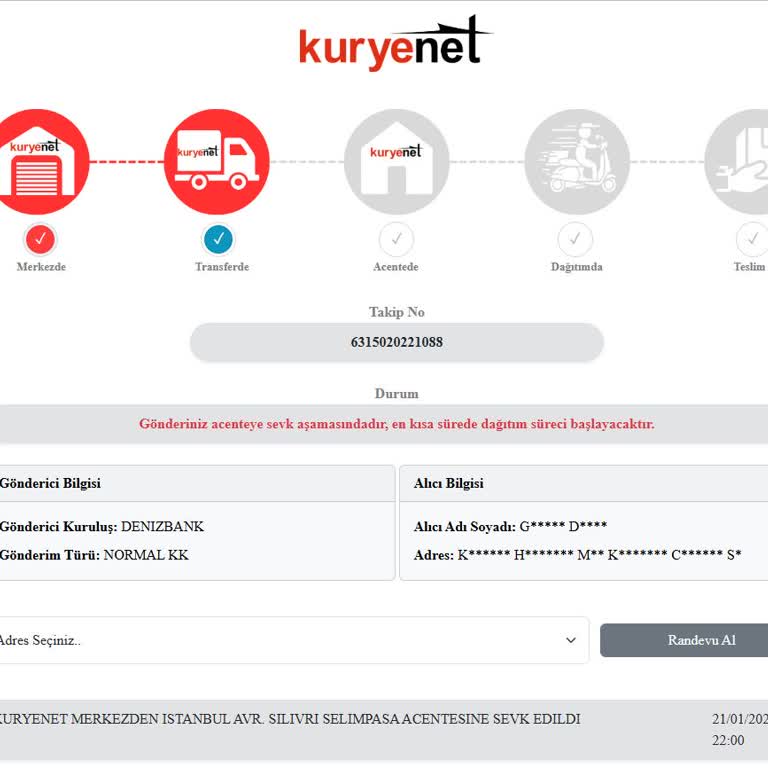Click the Durum heading

[397, 394]
